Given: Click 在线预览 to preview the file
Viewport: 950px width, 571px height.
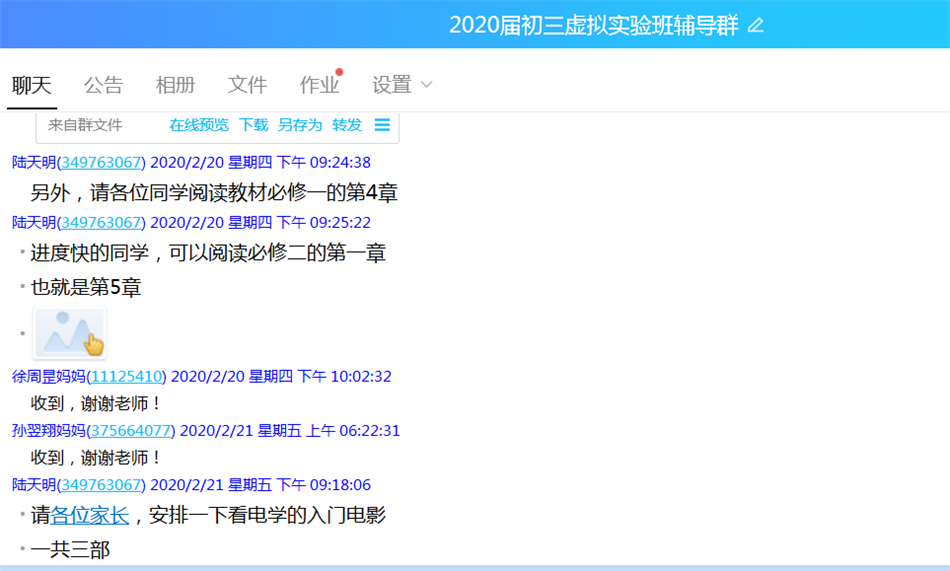Looking at the screenshot, I should (199, 125).
